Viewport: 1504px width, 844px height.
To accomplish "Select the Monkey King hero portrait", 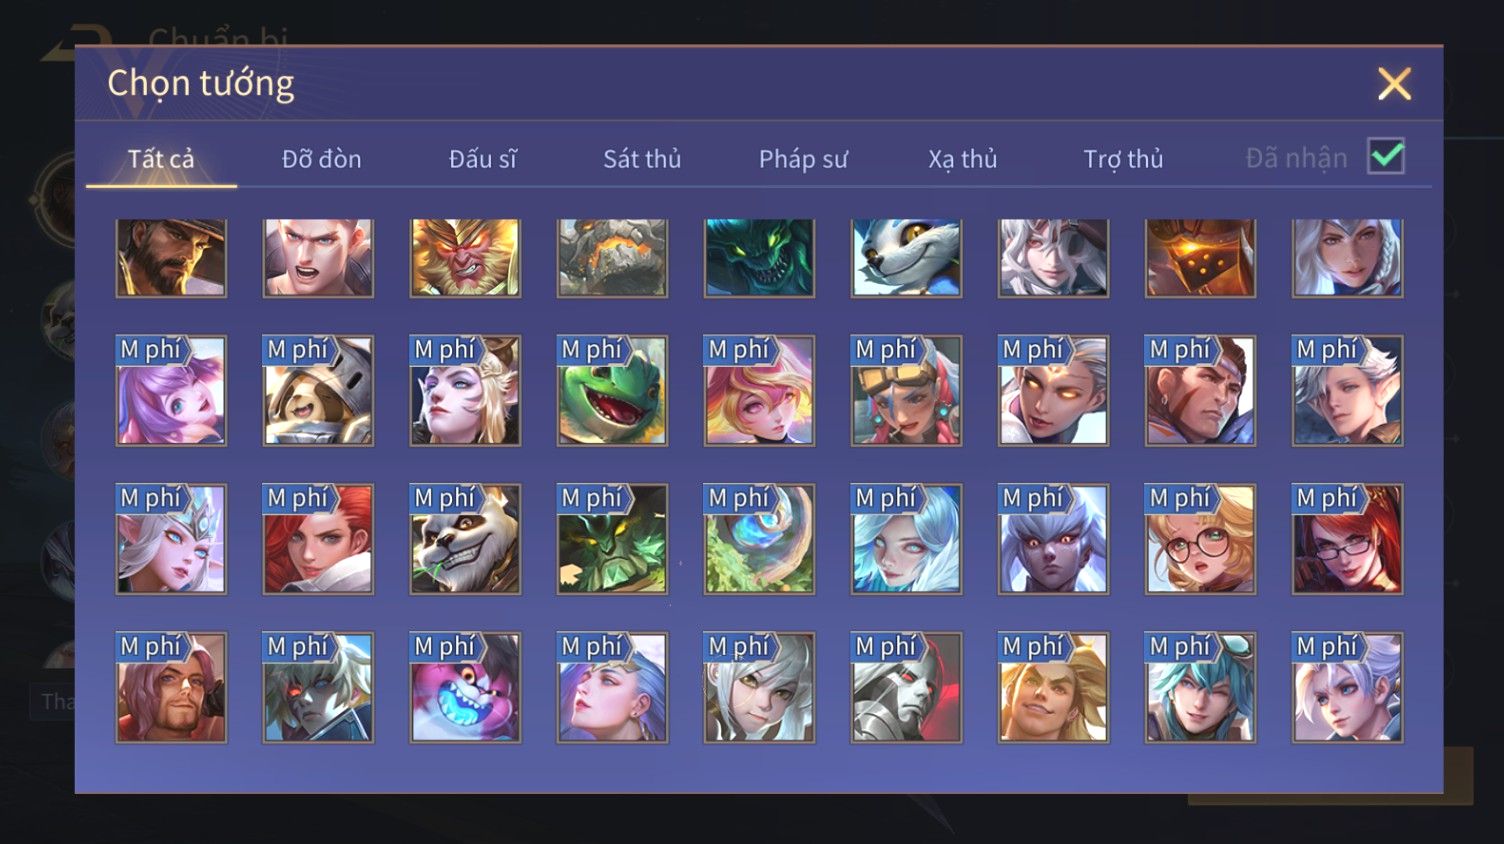I will (465, 258).
